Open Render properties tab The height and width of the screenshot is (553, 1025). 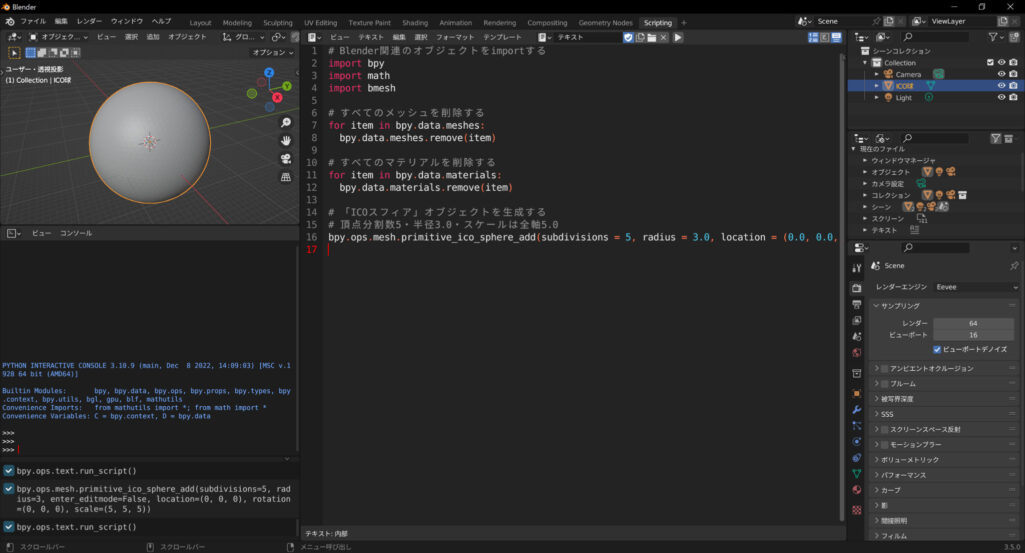click(856, 288)
